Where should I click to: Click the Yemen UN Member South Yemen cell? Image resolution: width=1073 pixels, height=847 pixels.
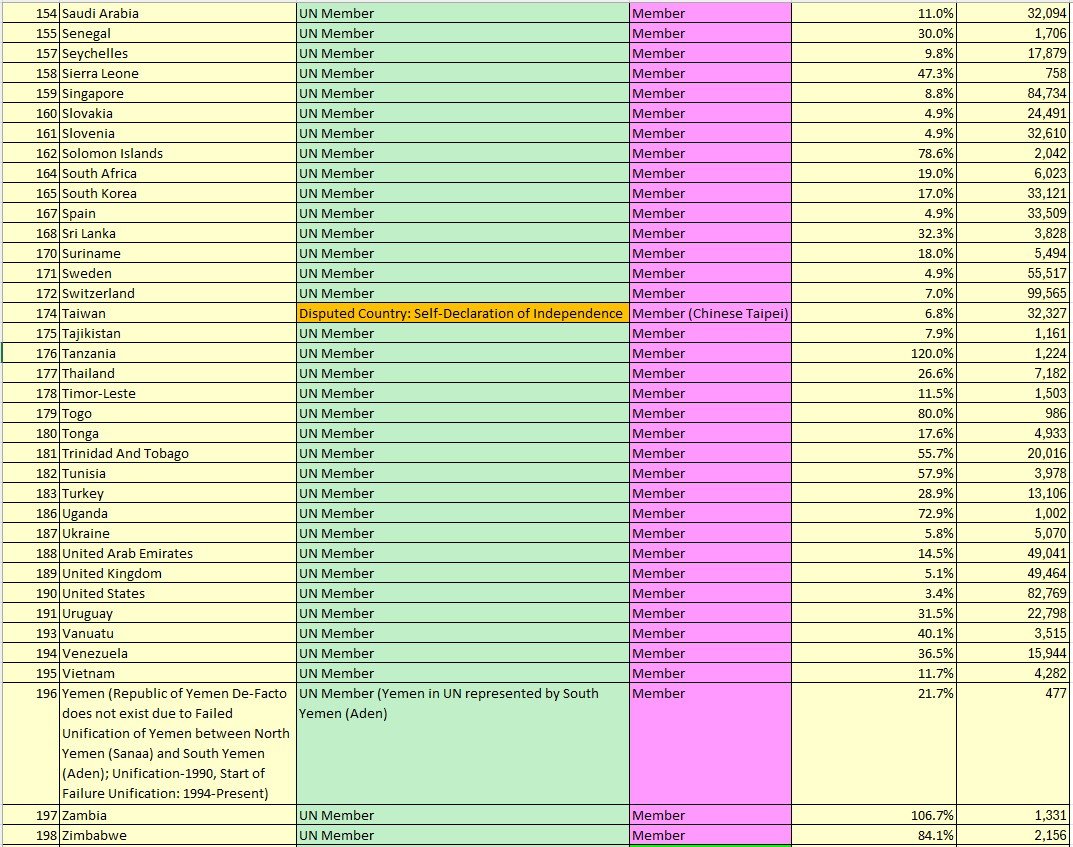463,743
